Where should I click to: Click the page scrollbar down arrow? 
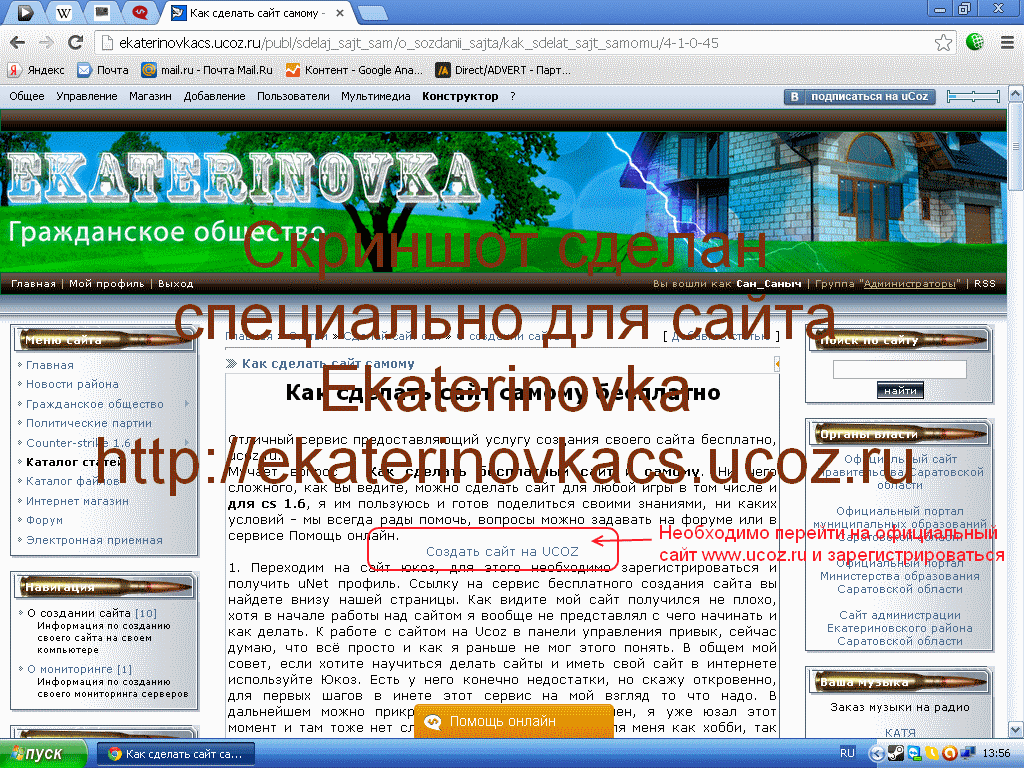[x=1016, y=729]
